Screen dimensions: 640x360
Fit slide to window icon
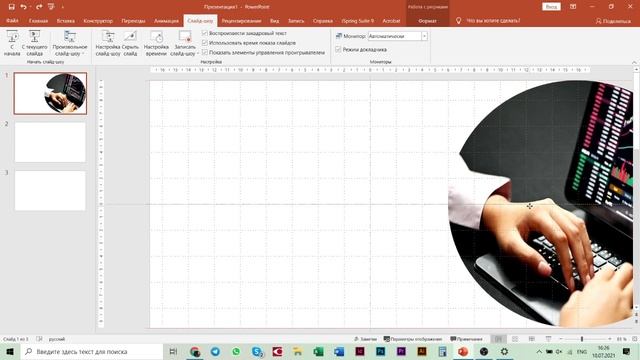[634, 339]
